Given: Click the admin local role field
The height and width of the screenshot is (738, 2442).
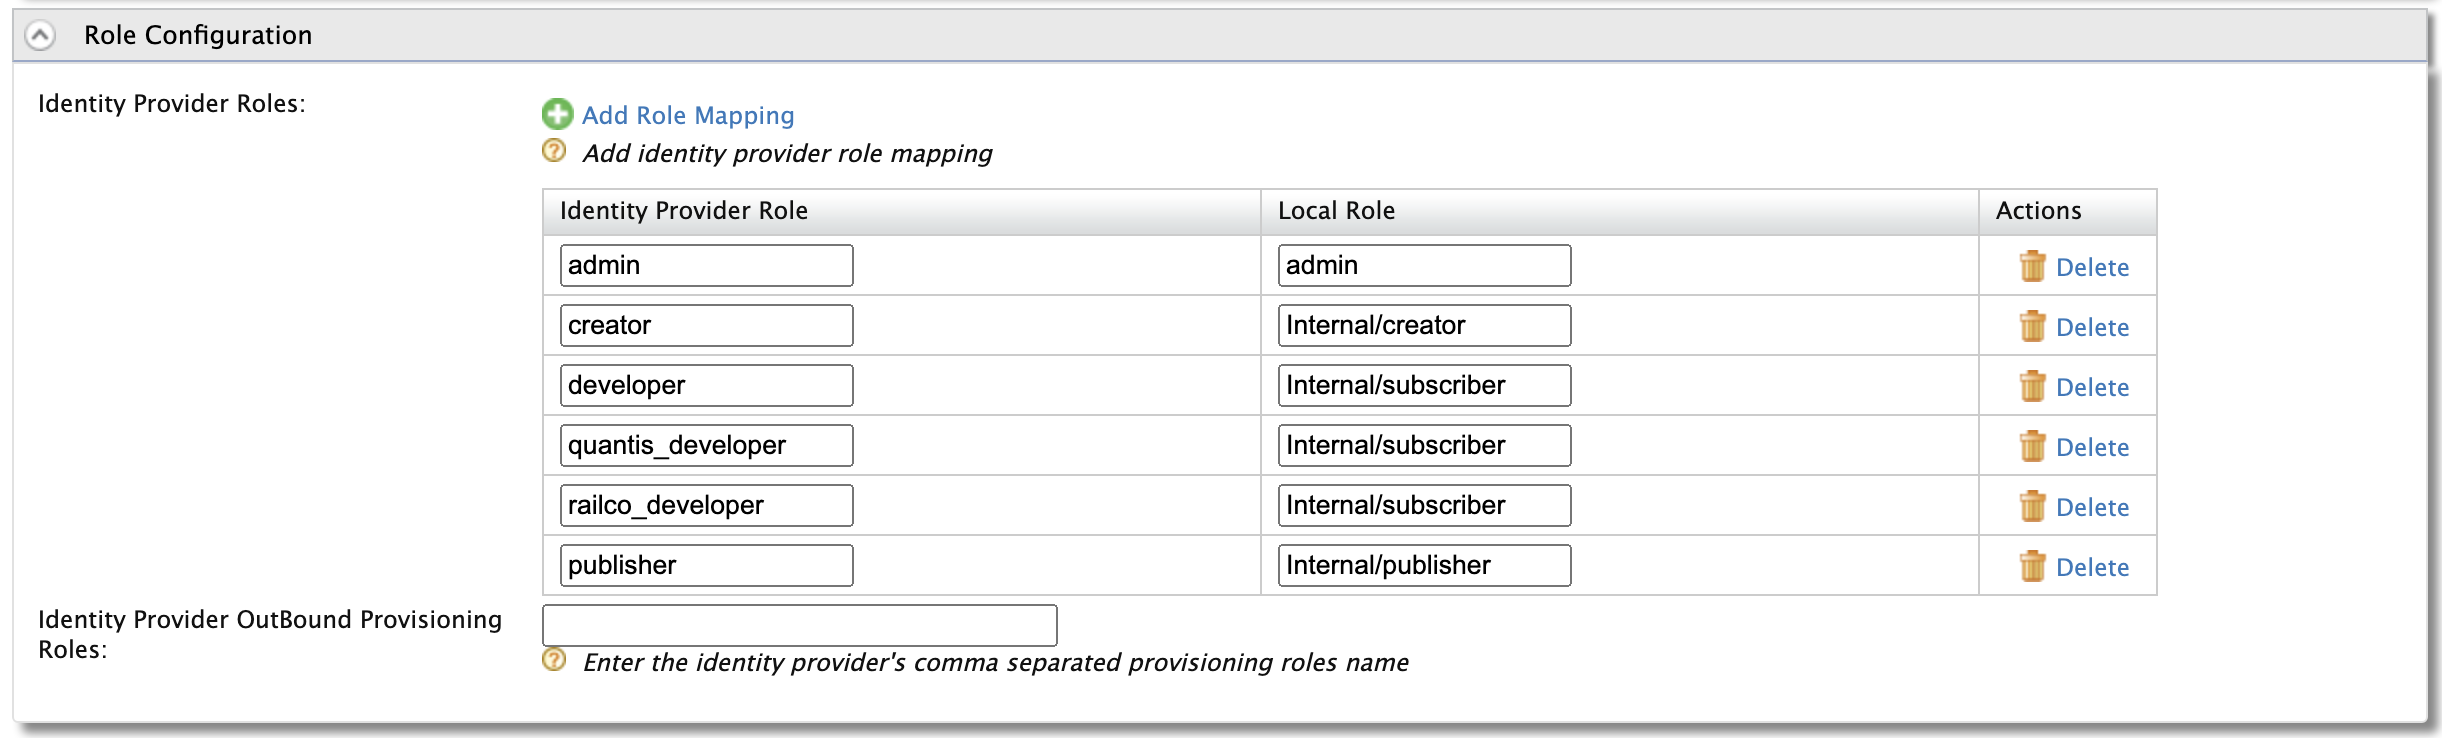Looking at the screenshot, I should pyautogui.click(x=1424, y=265).
